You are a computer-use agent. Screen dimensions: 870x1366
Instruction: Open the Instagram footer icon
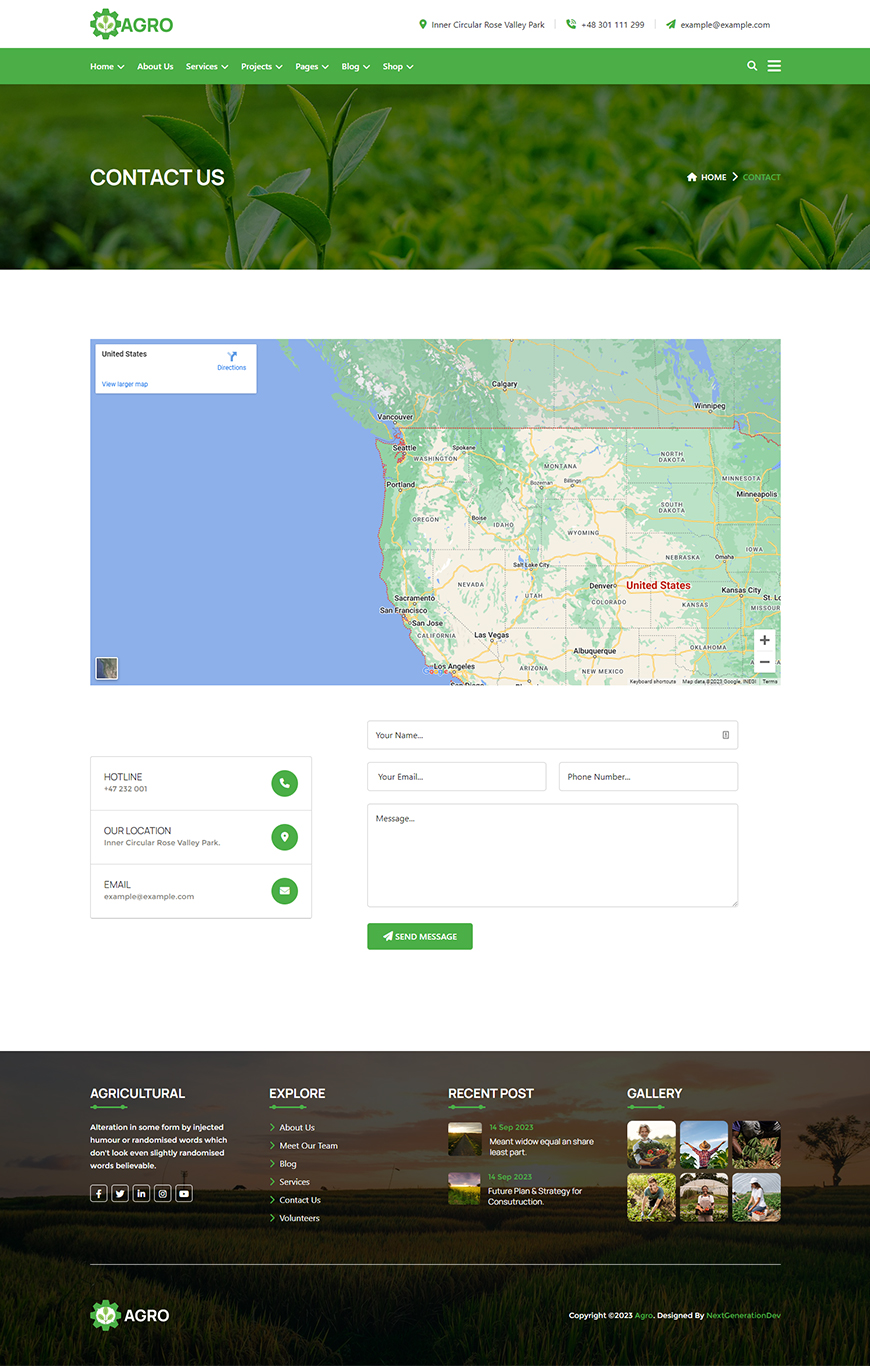pyautogui.click(x=163, y=1193)
